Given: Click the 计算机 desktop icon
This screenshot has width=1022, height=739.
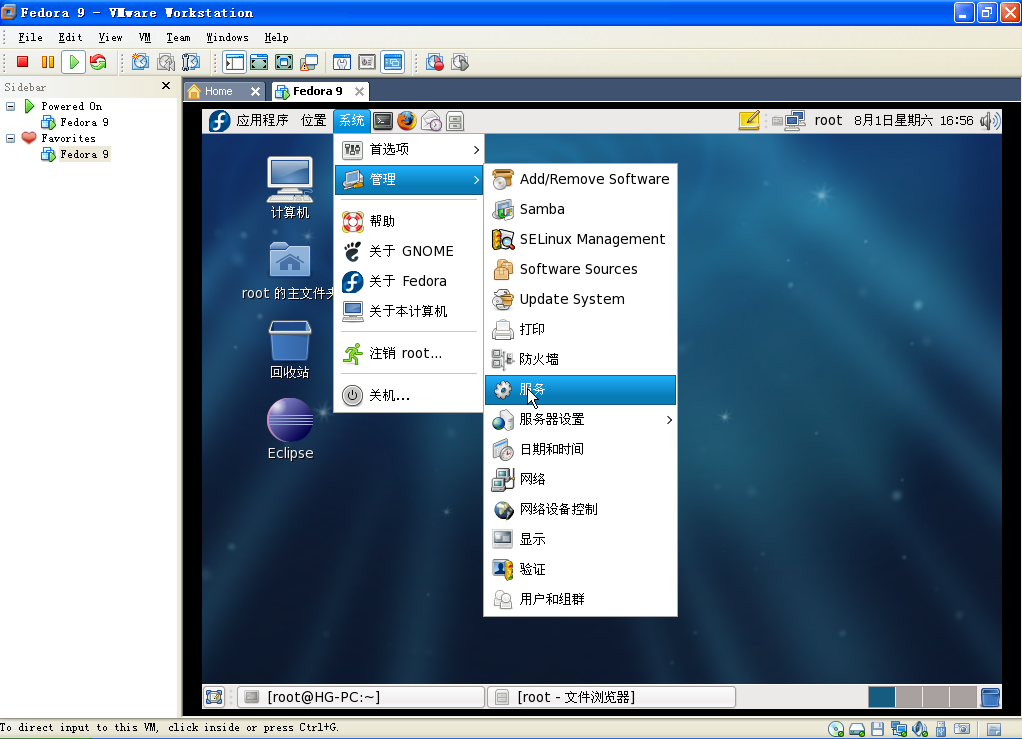Looking at the screenshot, I should point(290,188).
